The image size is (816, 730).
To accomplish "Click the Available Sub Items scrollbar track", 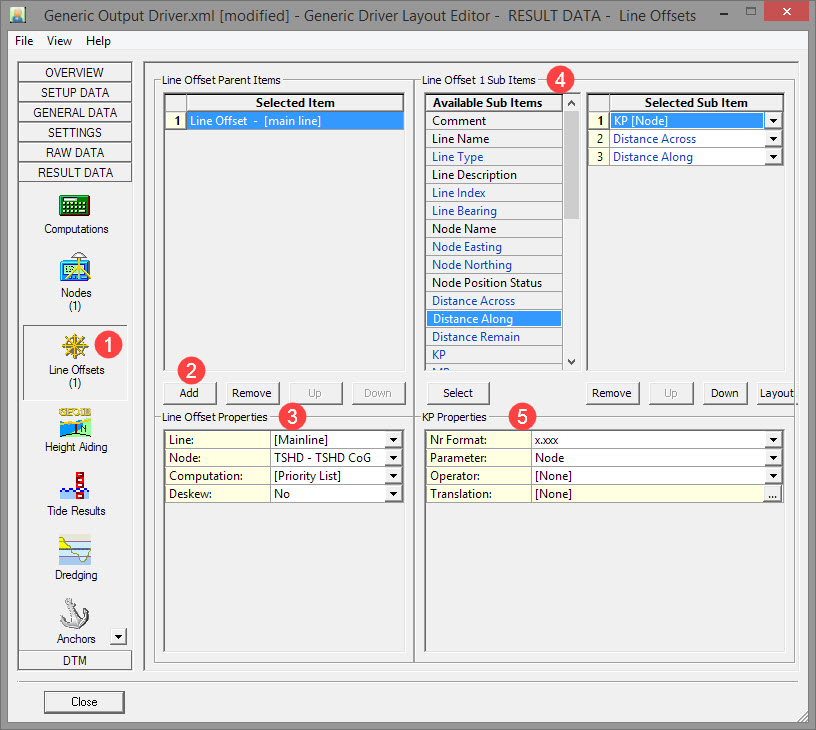I will pyautogui.click(x=571, y=290).
